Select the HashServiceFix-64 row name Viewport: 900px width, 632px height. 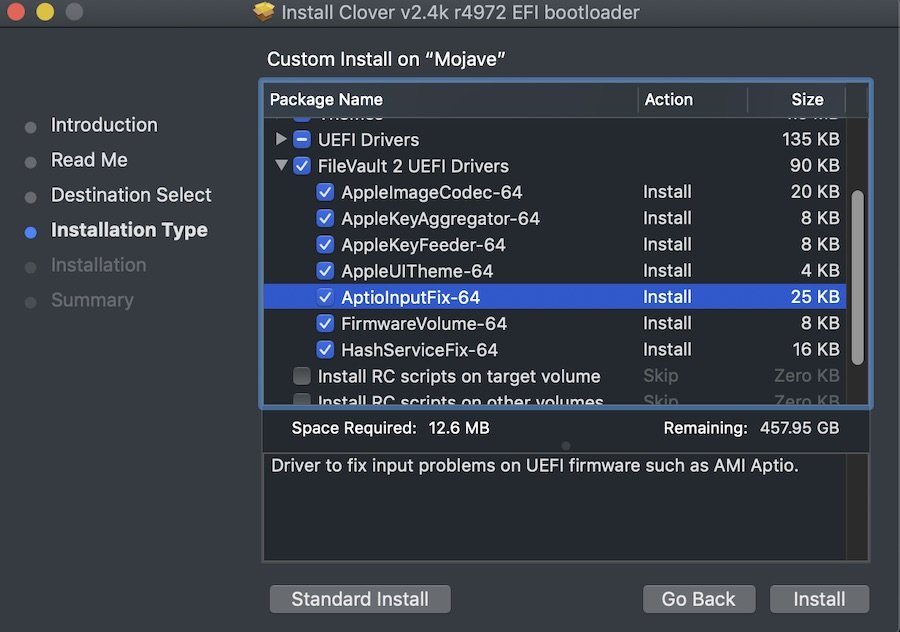coord(419,350)
